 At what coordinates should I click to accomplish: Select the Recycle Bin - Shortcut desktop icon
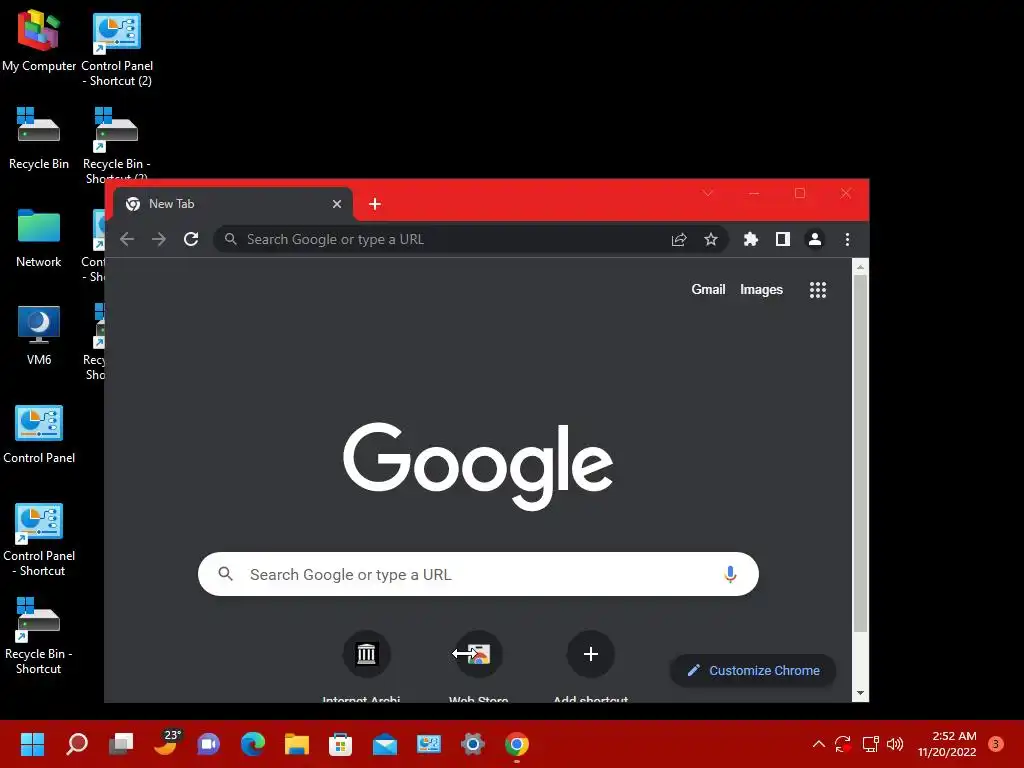[39, 637]
